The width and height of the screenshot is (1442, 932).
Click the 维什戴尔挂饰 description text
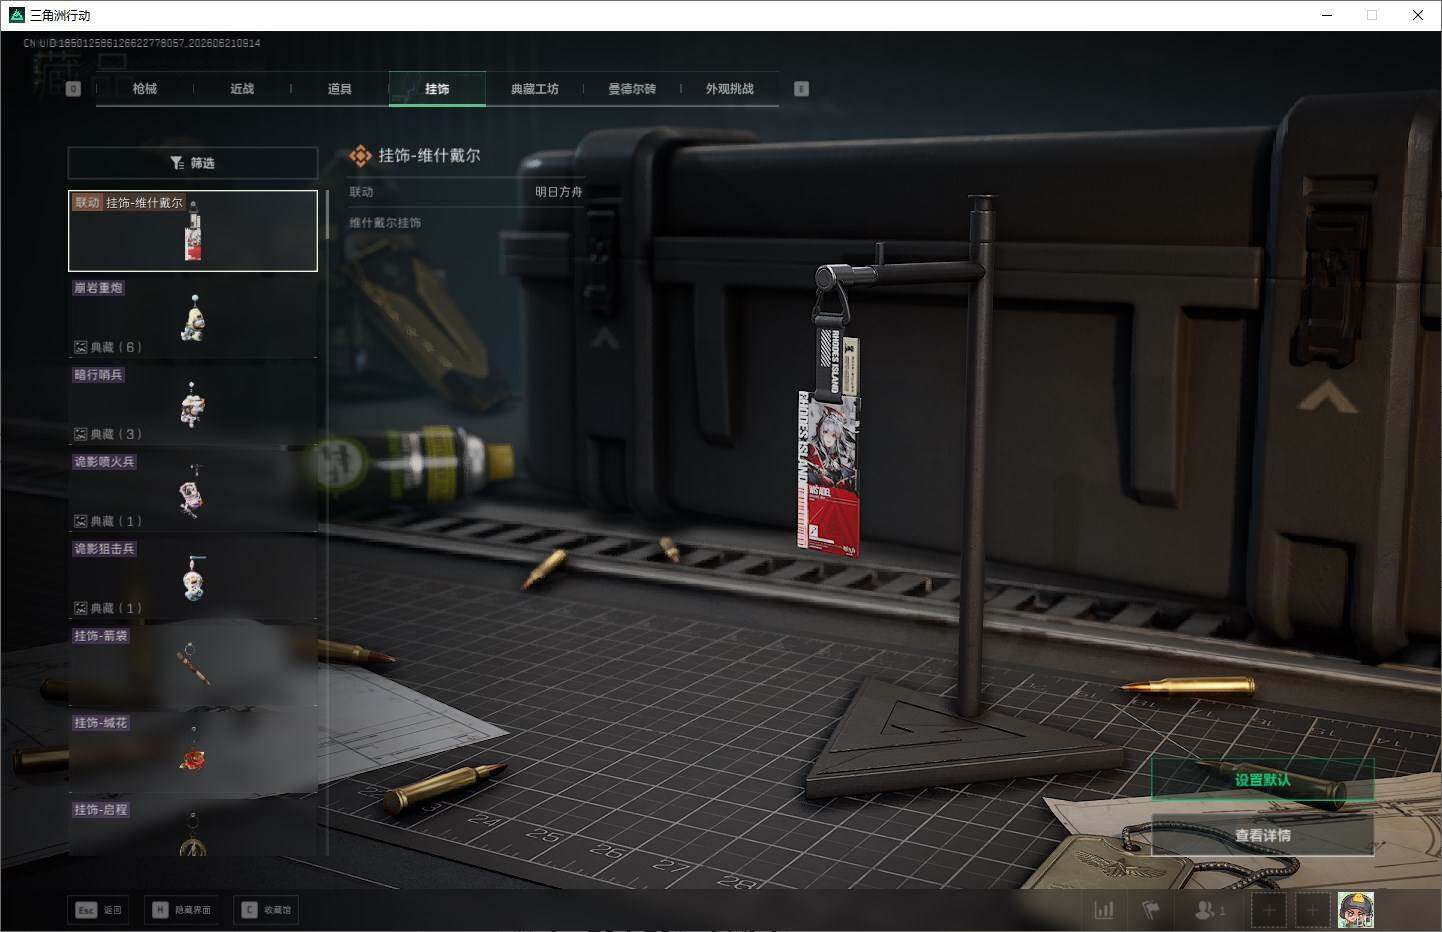point(385,223)
